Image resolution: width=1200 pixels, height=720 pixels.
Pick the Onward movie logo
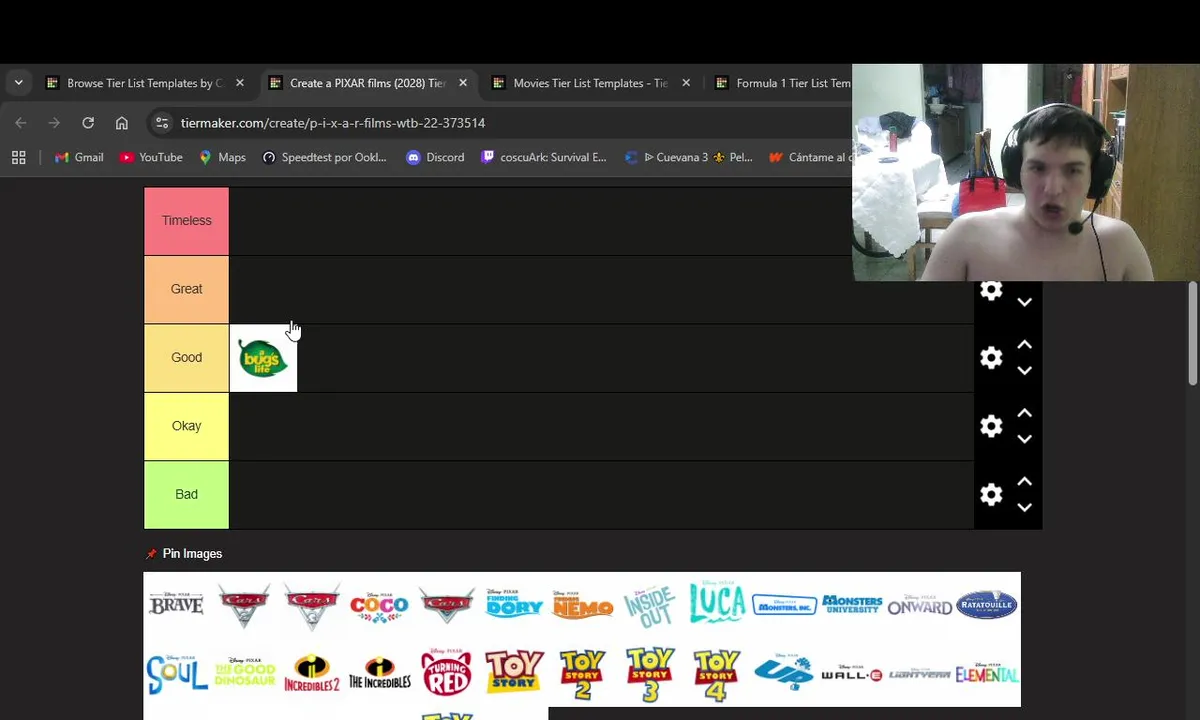pos(920,605)
